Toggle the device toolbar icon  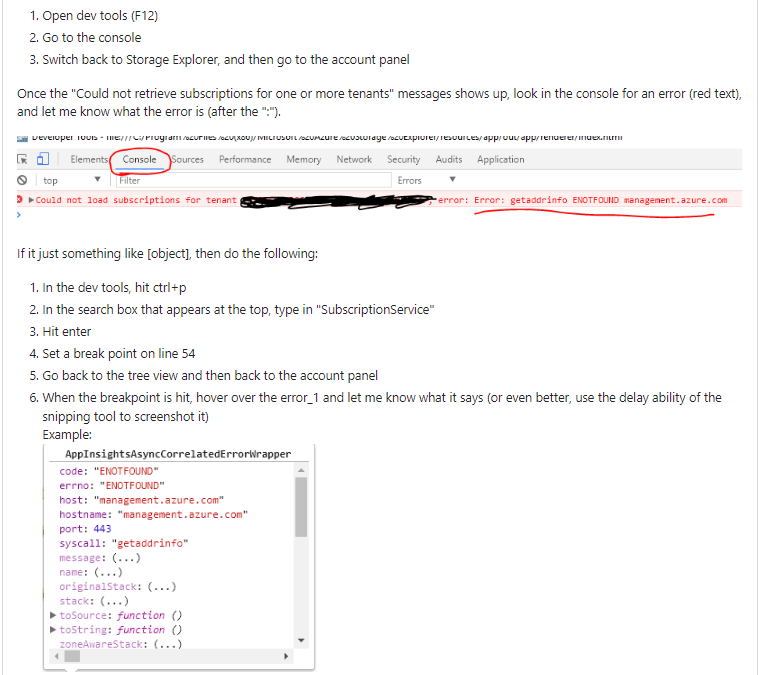[x=43, y=159]
